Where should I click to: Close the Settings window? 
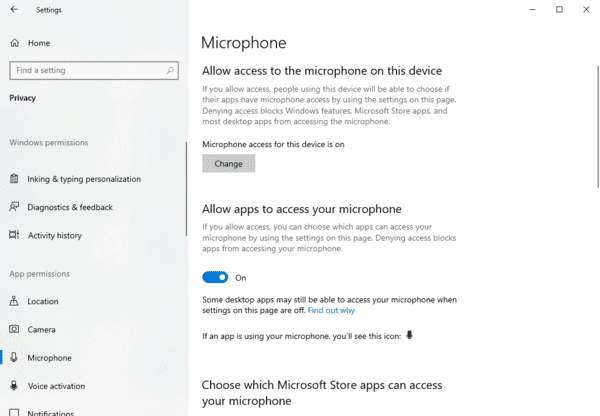pos(586,9)
